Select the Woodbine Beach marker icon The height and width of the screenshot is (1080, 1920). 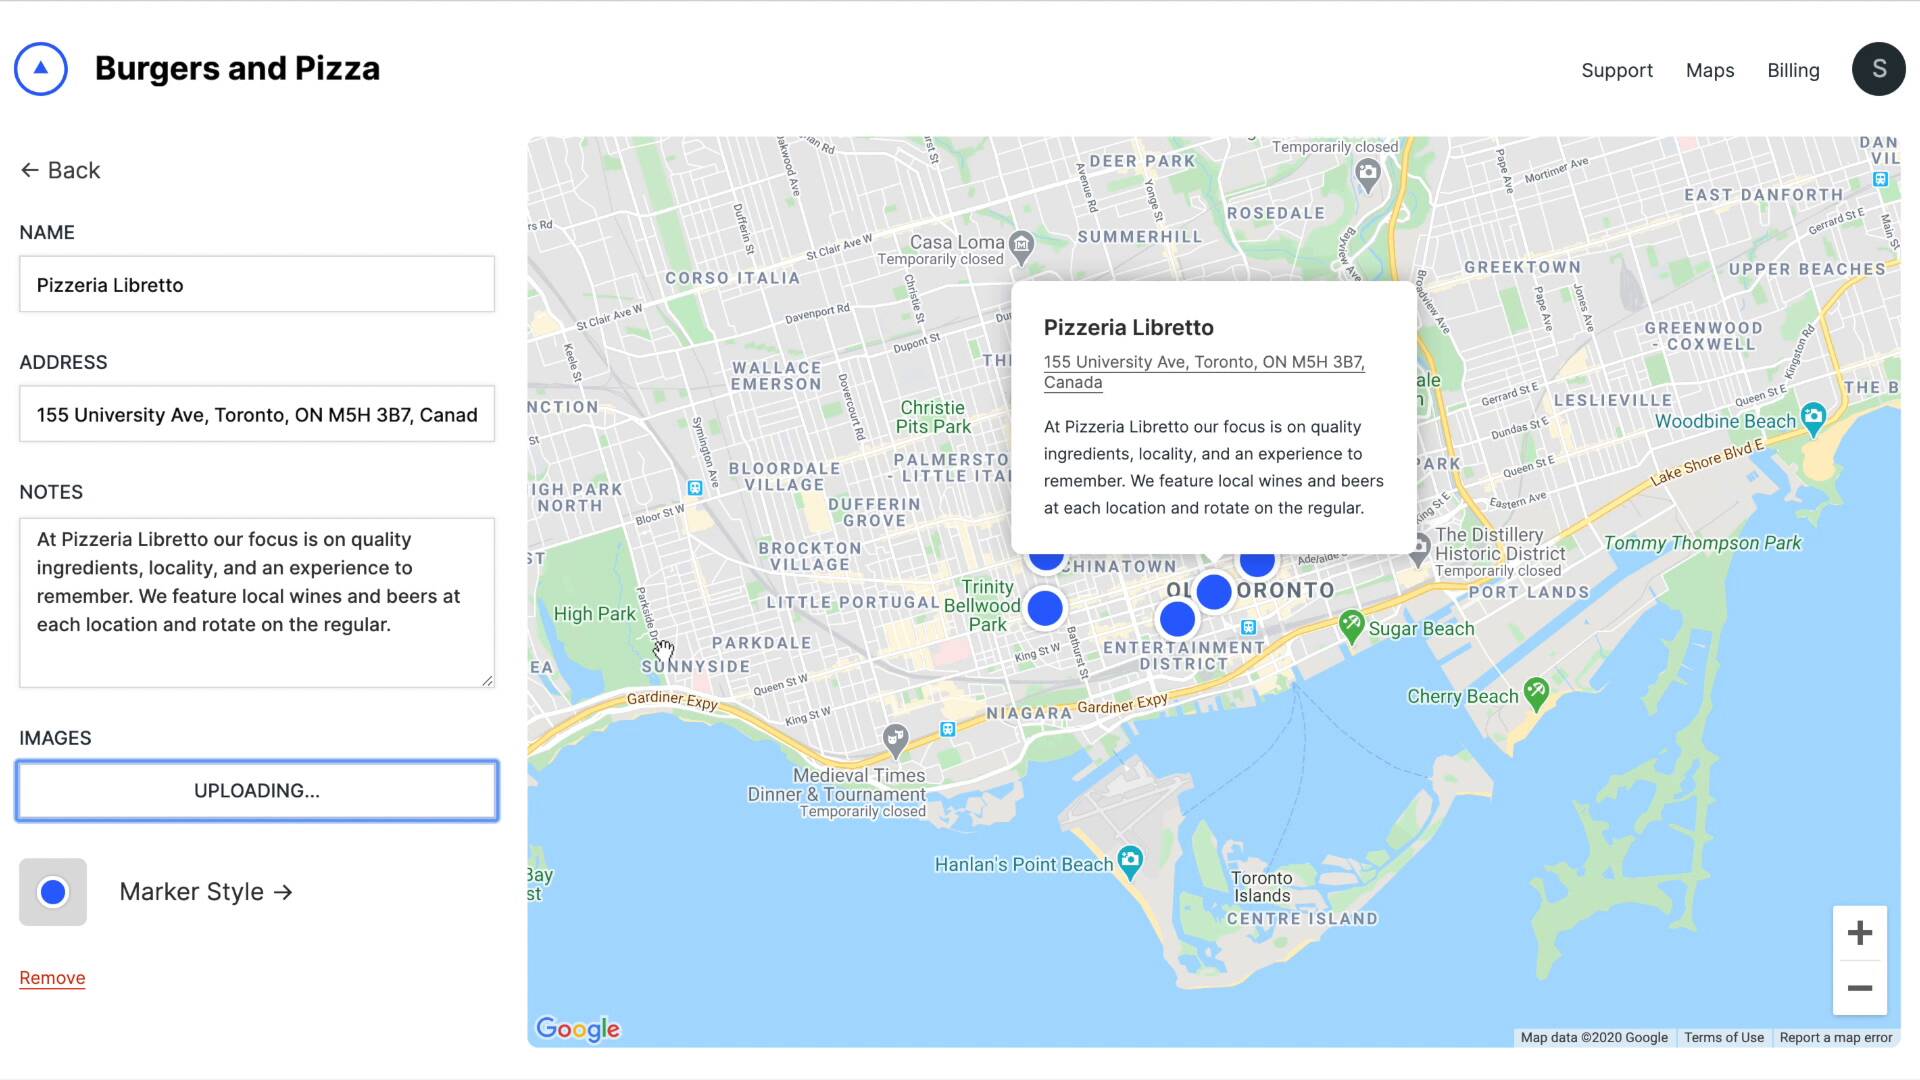coord(1813,417)
